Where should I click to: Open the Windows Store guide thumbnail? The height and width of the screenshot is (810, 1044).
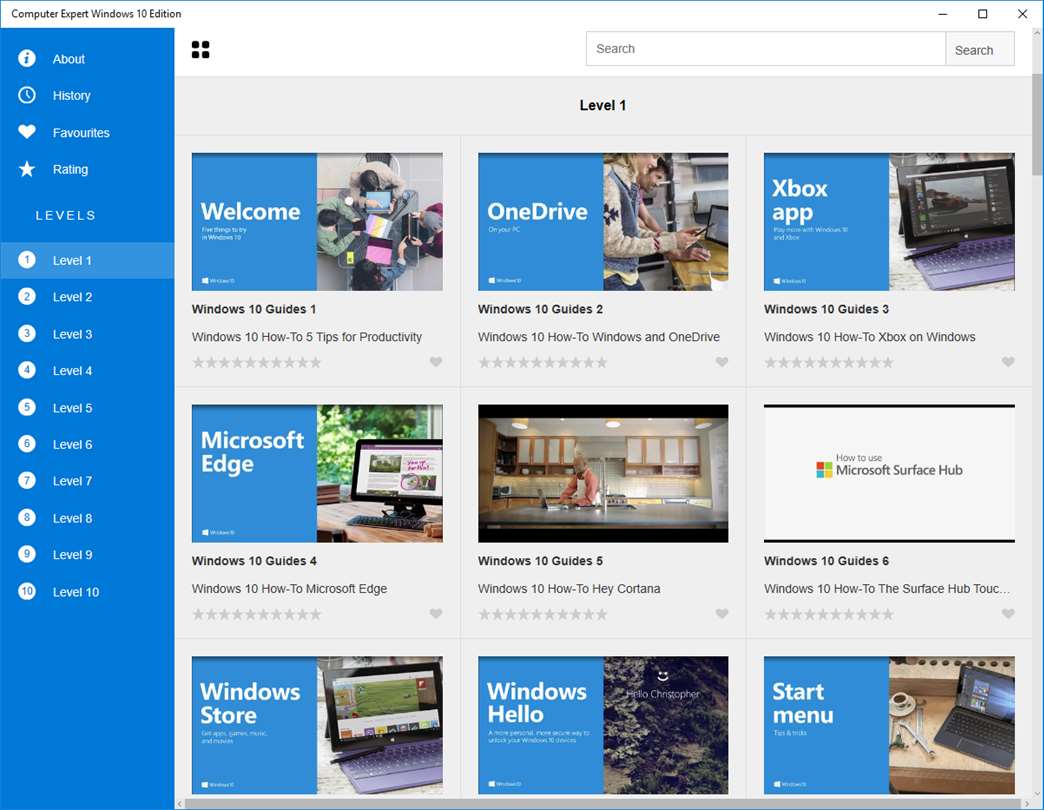click(317, 725)
